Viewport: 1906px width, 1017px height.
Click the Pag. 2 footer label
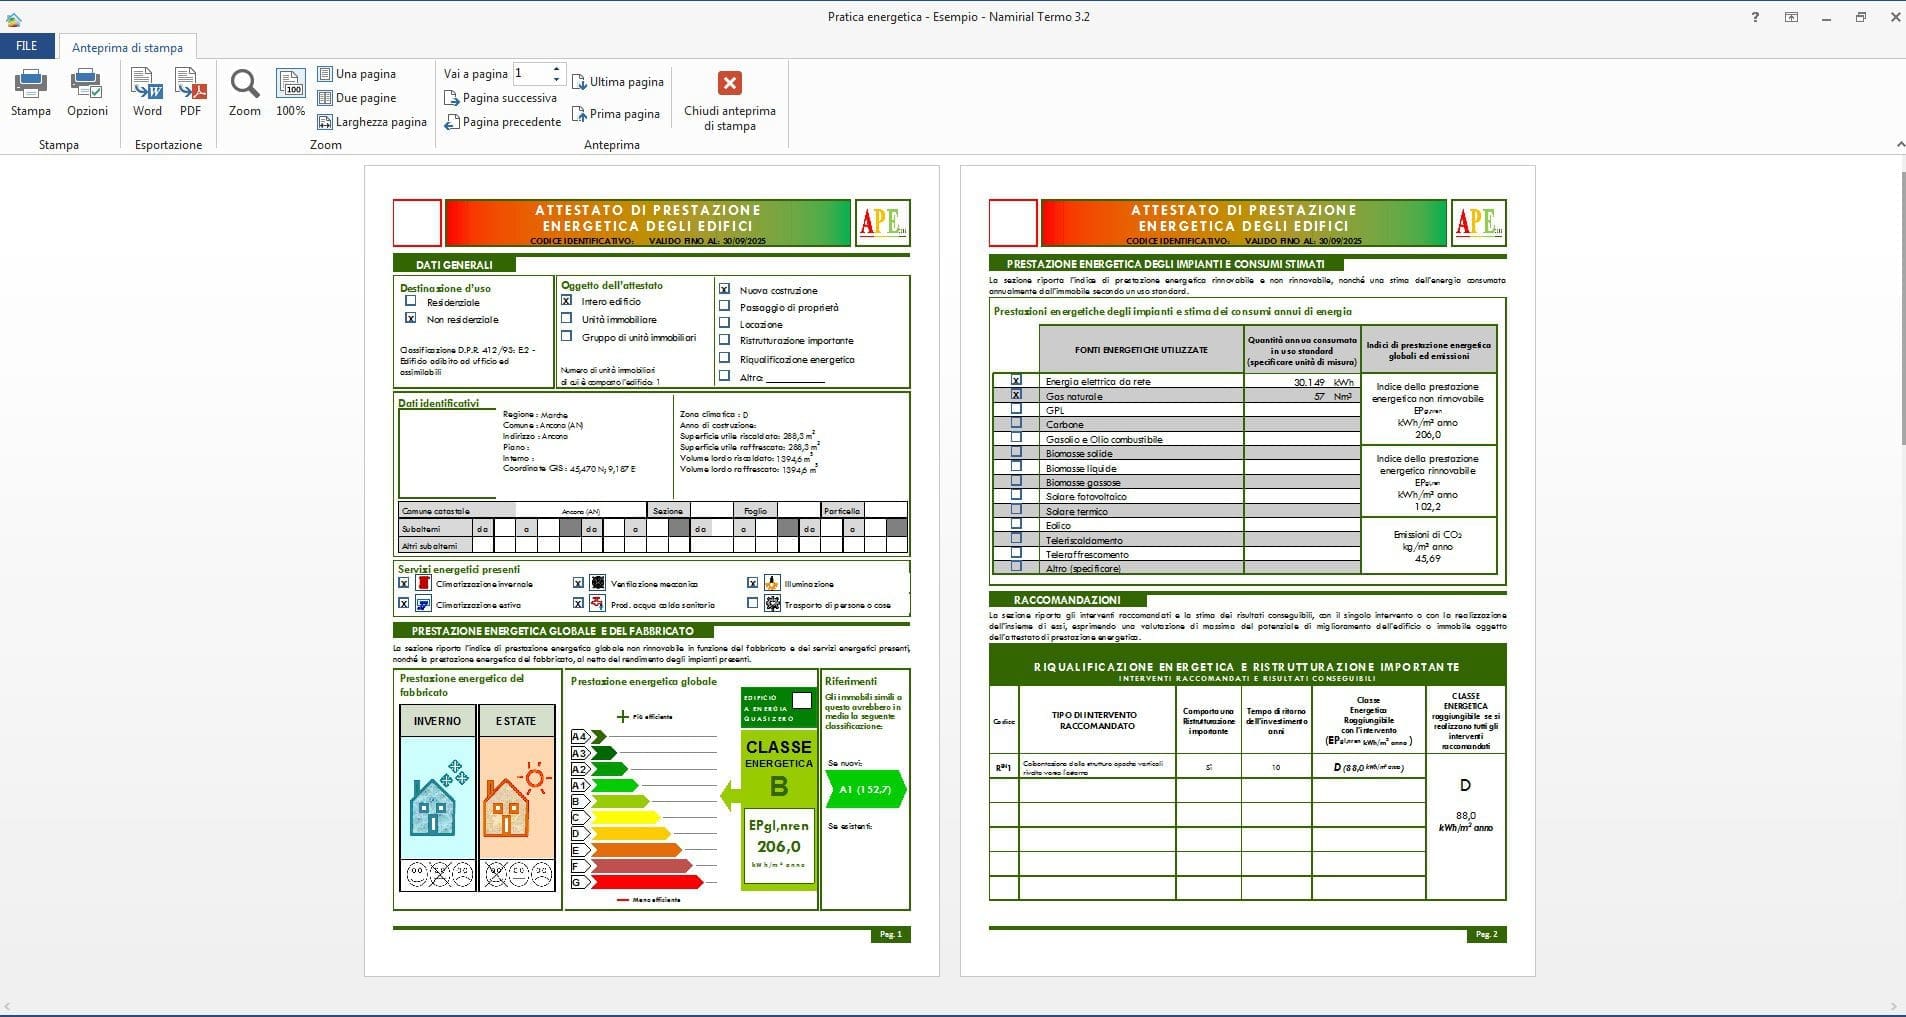(x=1487, y=934)
